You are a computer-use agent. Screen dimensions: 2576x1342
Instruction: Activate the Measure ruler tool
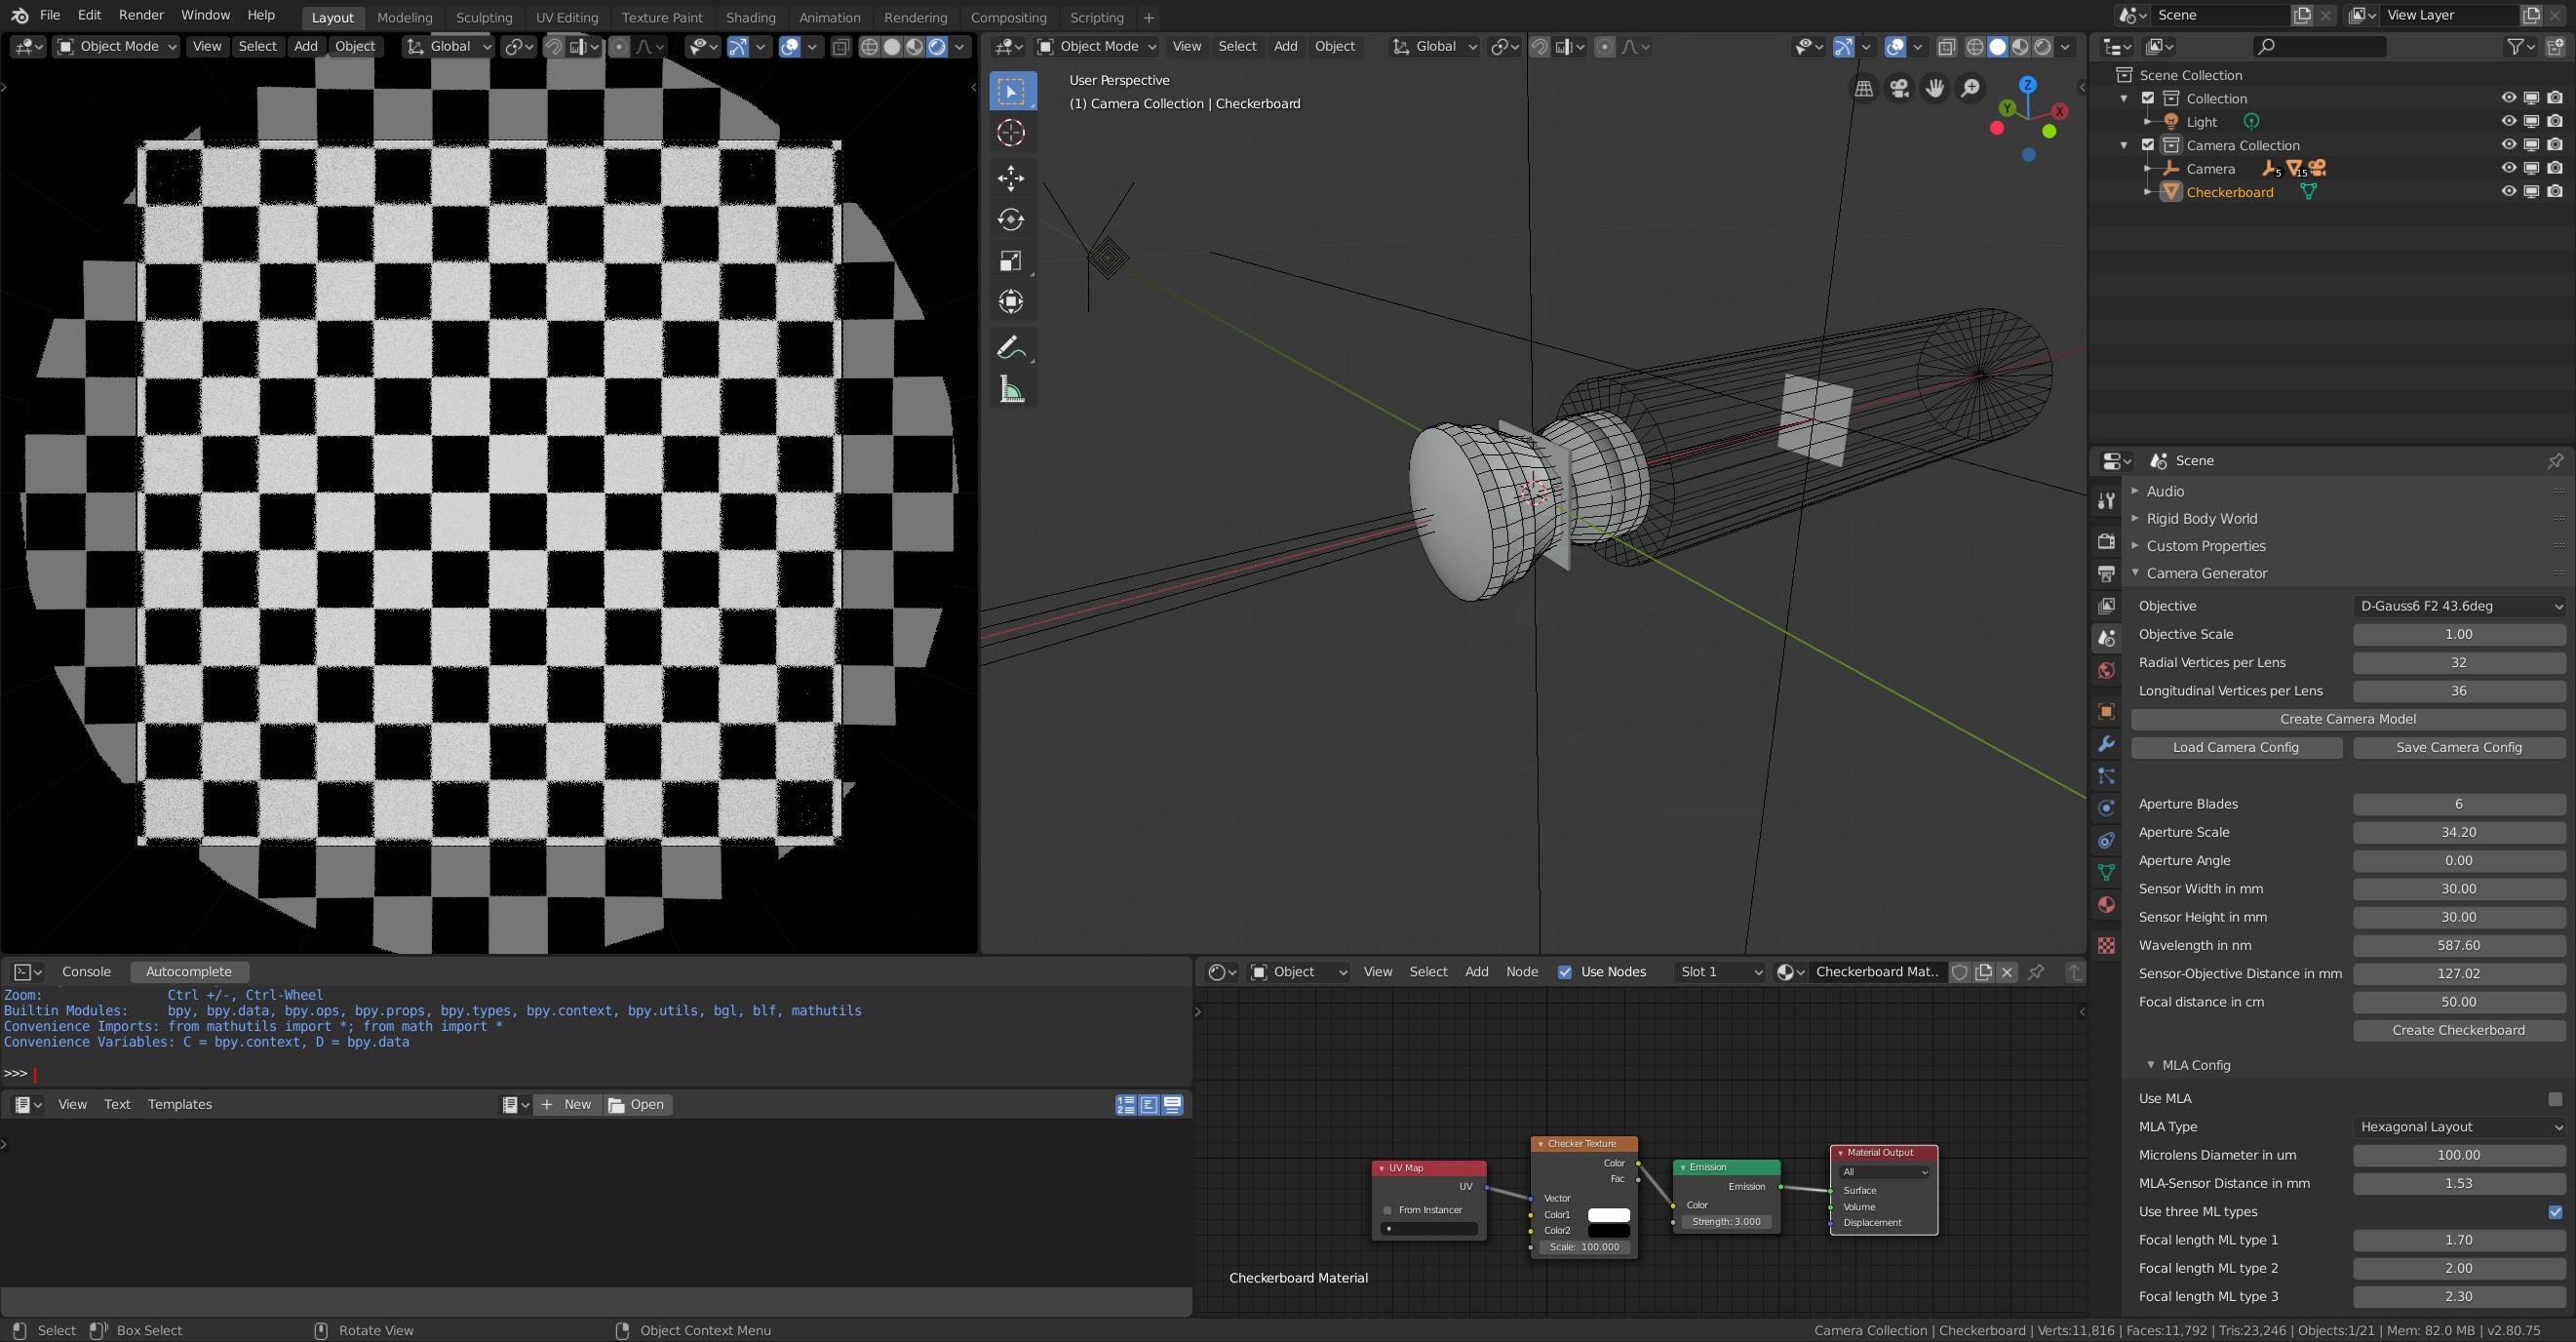coord(1011,390)
